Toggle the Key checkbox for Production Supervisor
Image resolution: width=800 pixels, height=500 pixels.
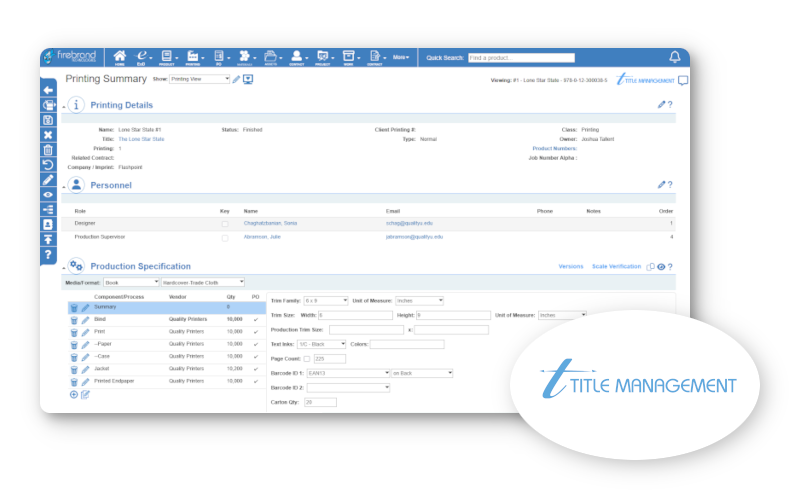[x=225, y=238]
